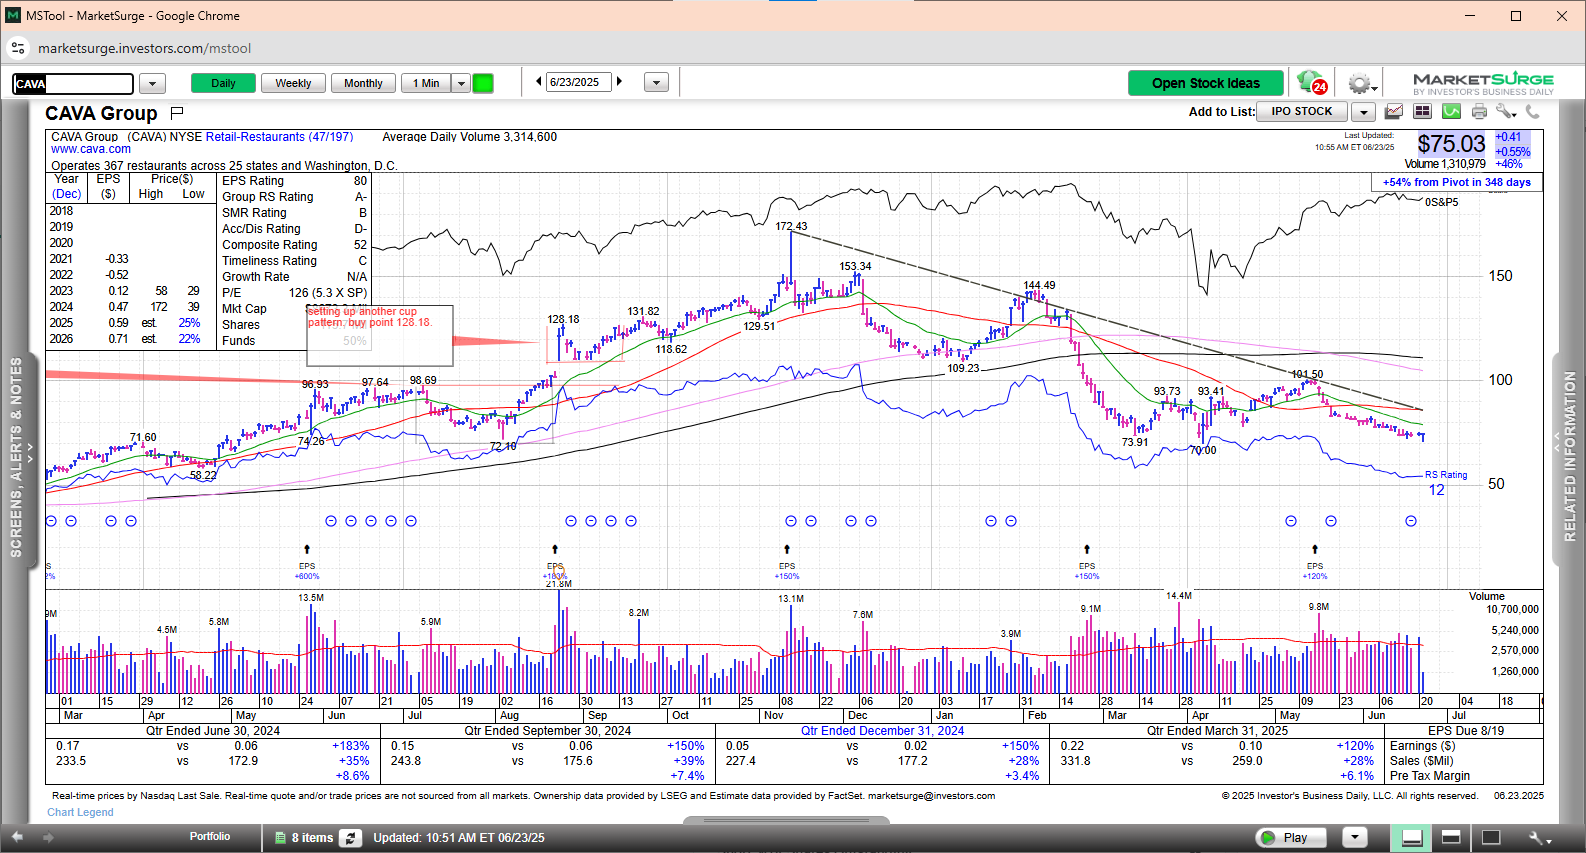Click the $75.03 current price
The height and width of the screenshot is (853, 1586).
1451,144
